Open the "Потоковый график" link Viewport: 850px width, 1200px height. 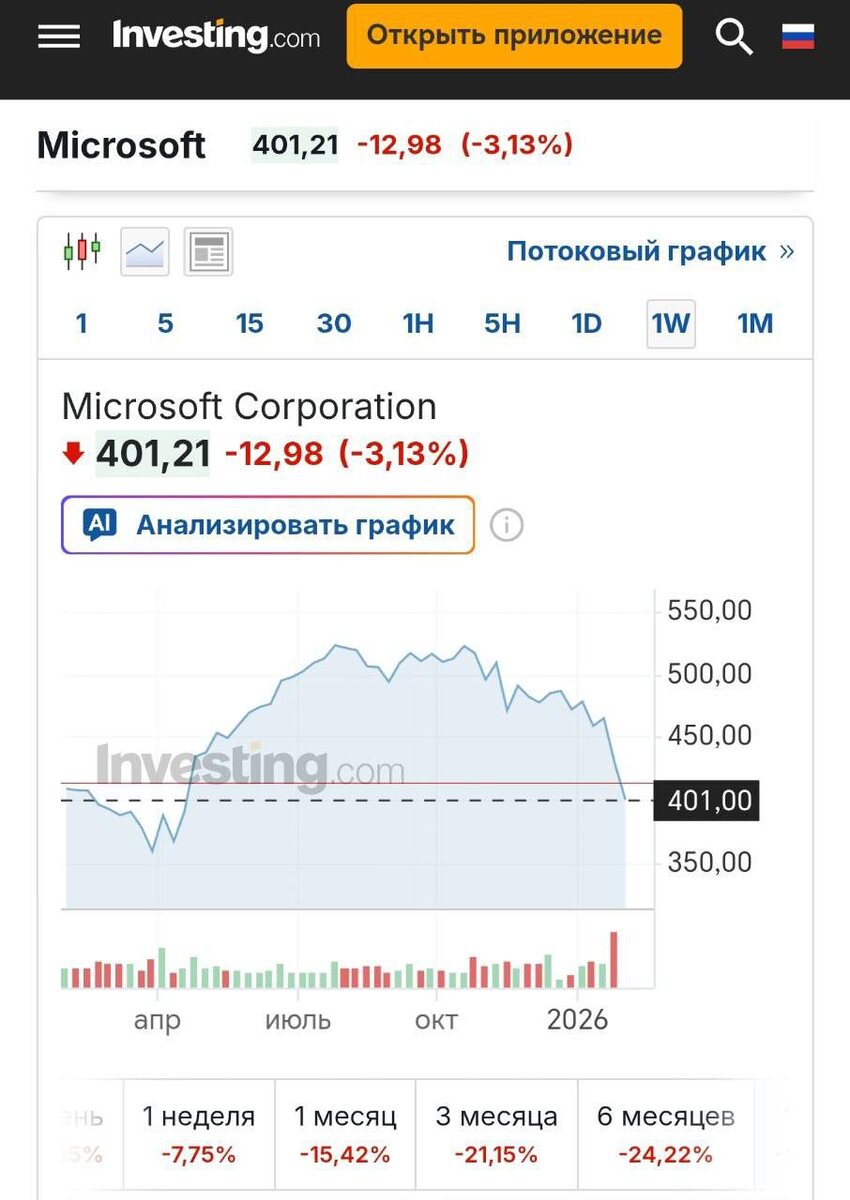(636, 251)
